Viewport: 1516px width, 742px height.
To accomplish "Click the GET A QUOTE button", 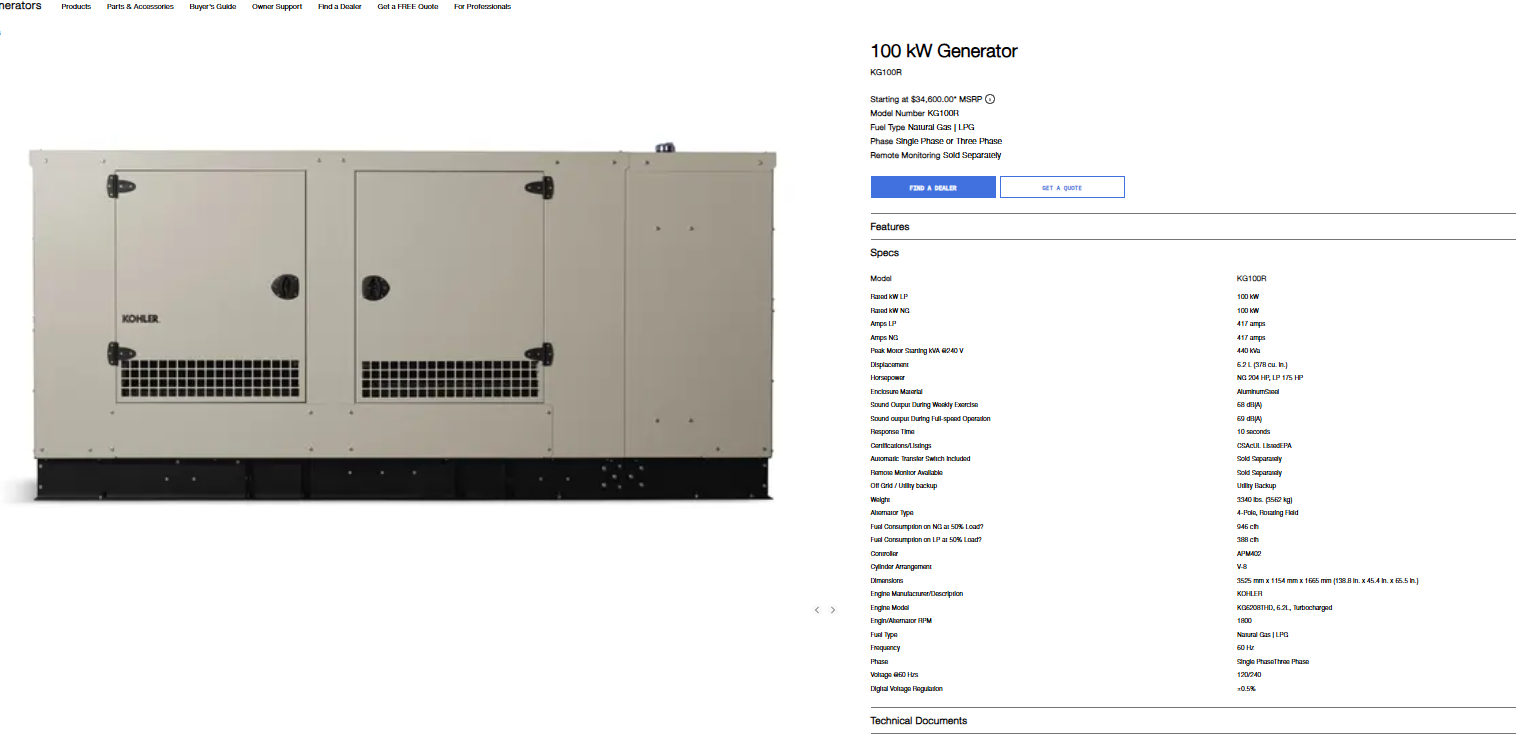I will pos(1062,187).
